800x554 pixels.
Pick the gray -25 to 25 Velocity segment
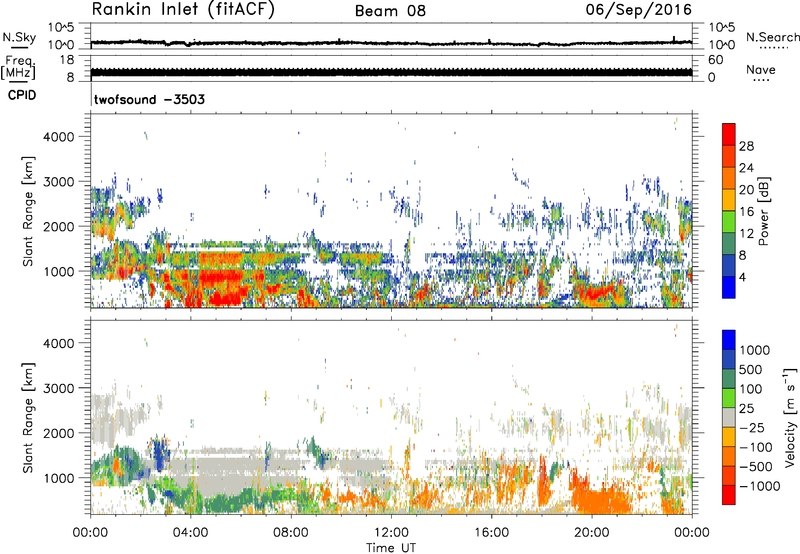[729, 417]
